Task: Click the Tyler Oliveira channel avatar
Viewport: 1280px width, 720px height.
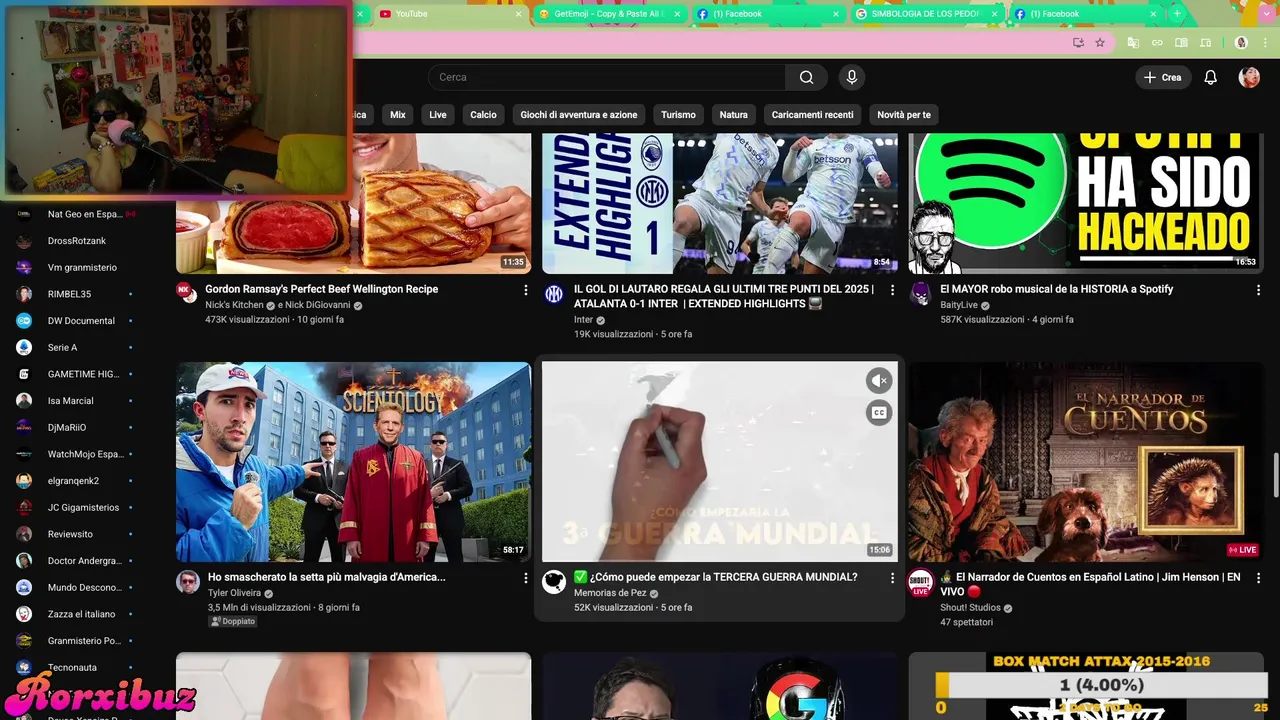Action: (x=188, y=582)
